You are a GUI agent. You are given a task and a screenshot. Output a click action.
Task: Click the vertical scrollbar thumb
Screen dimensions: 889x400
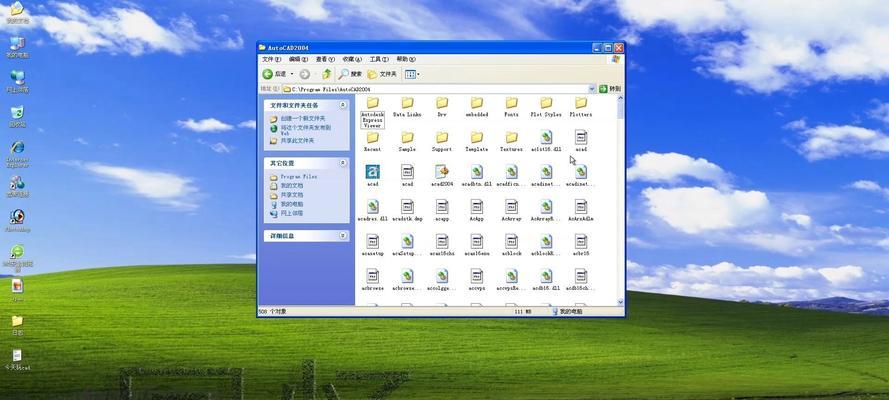620,110
